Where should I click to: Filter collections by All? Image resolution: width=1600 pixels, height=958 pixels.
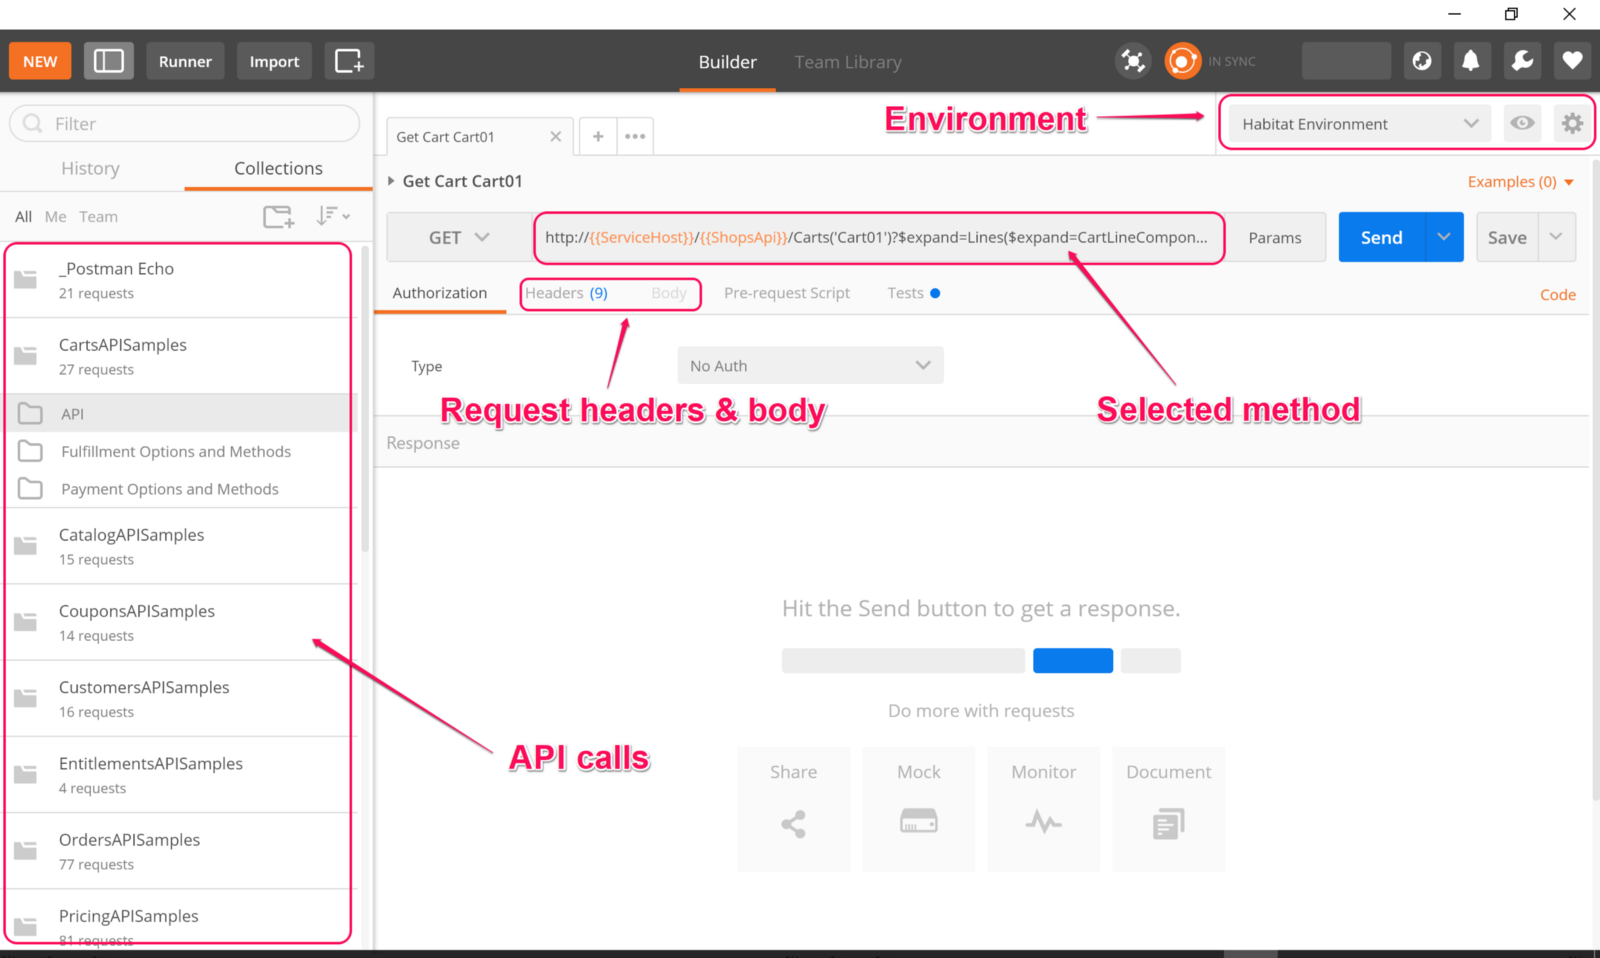pos(24,216)
